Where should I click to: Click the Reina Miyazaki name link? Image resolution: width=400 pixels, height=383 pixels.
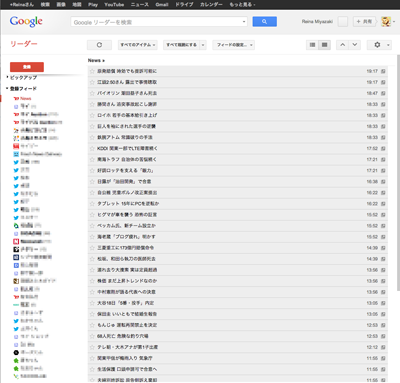[317, 22]
